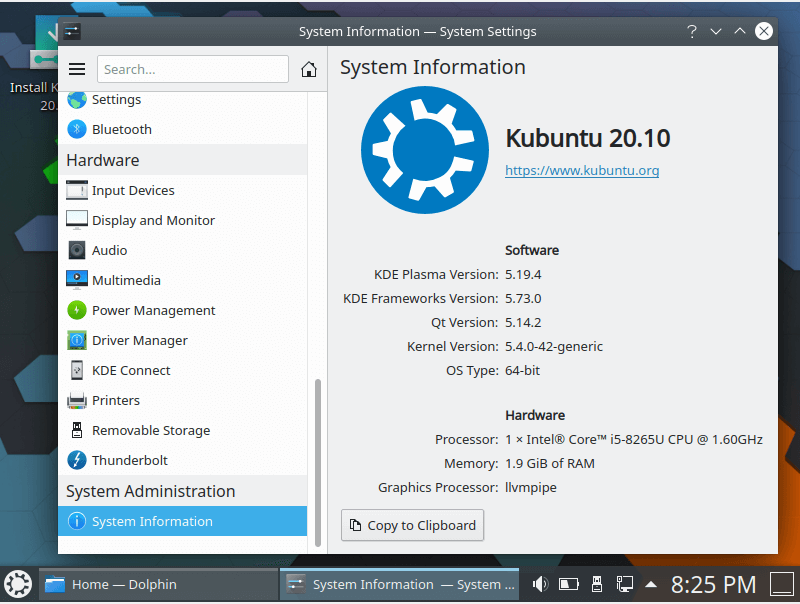Screen dimensions: 800x604
Task: Open Display and Monitor settings
Action: point(152,220)
